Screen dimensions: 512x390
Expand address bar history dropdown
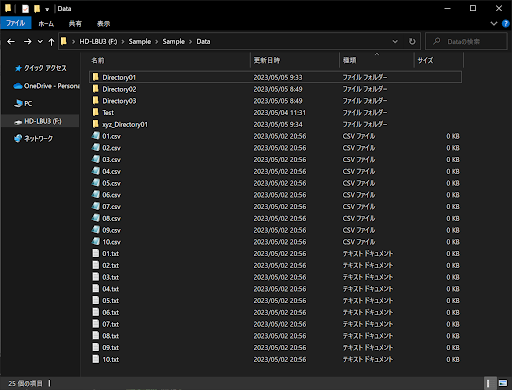tap(395, 42)
